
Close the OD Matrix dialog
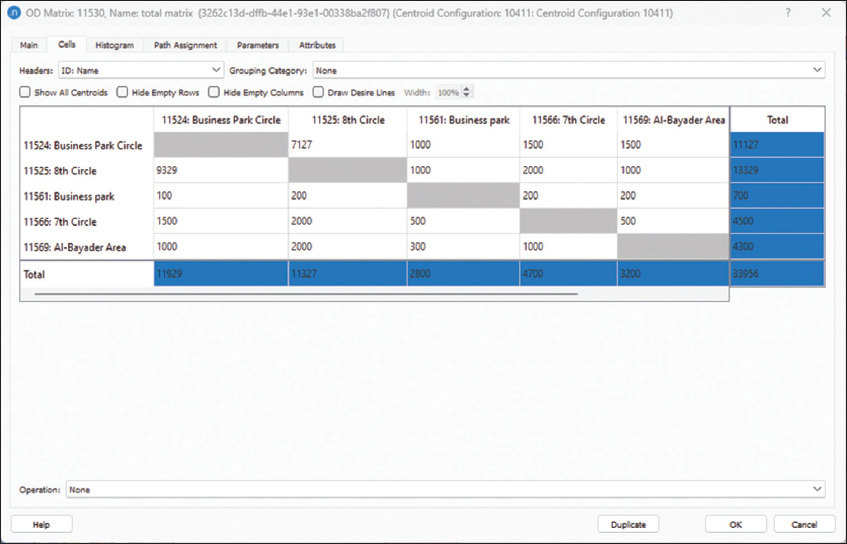[x=826, y=12]
